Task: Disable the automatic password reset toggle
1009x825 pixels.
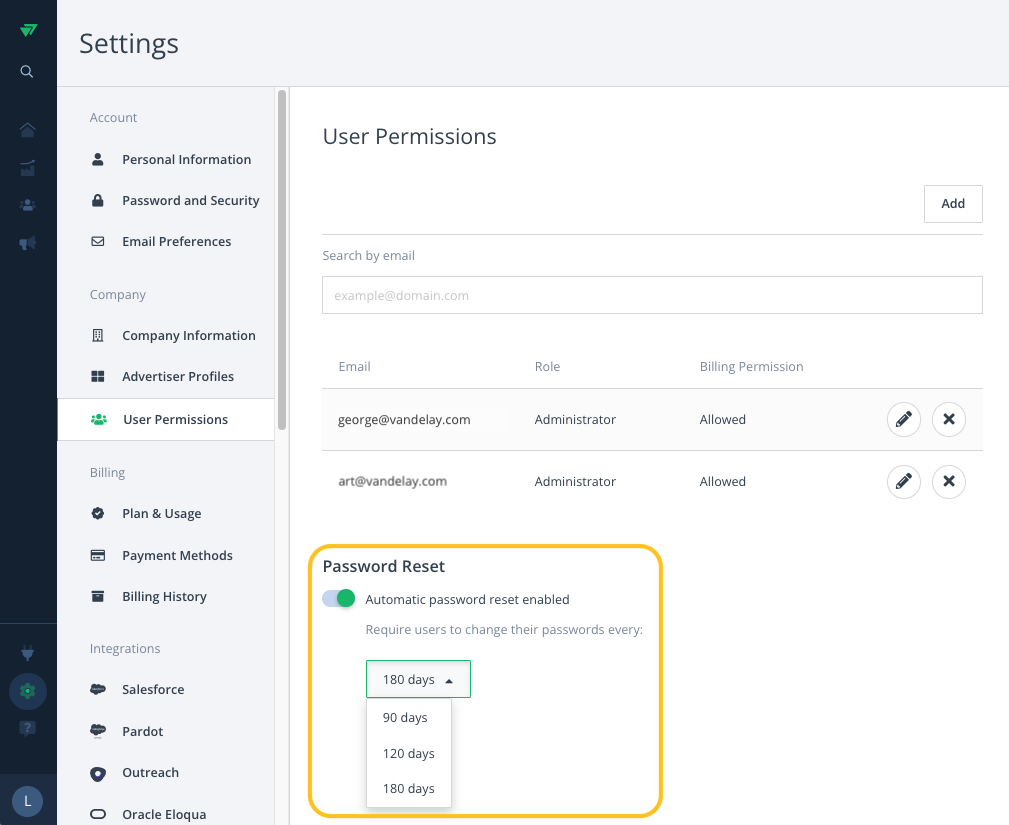Action: pos(338,598)
